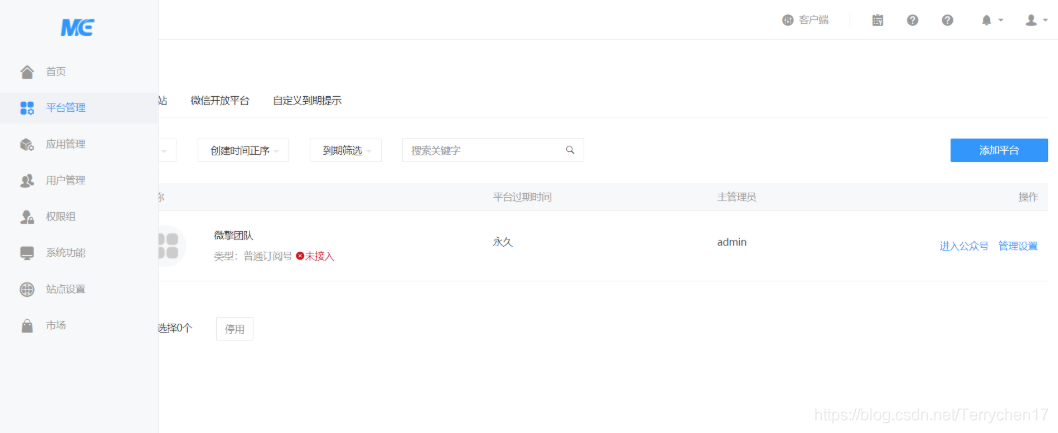Click the 管理设置 link
The width and height of the screenshot is (1058, 433).
pos(1018,246)
